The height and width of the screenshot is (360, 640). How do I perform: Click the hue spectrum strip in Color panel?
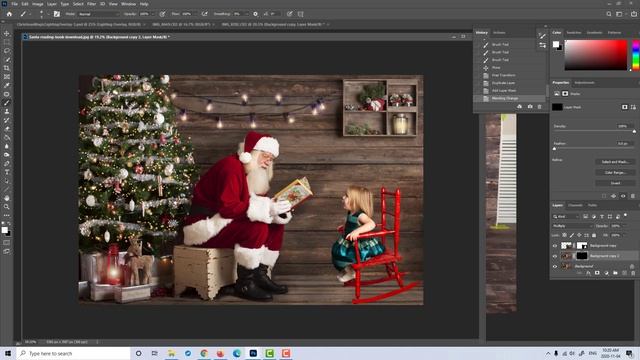point(636,55)
